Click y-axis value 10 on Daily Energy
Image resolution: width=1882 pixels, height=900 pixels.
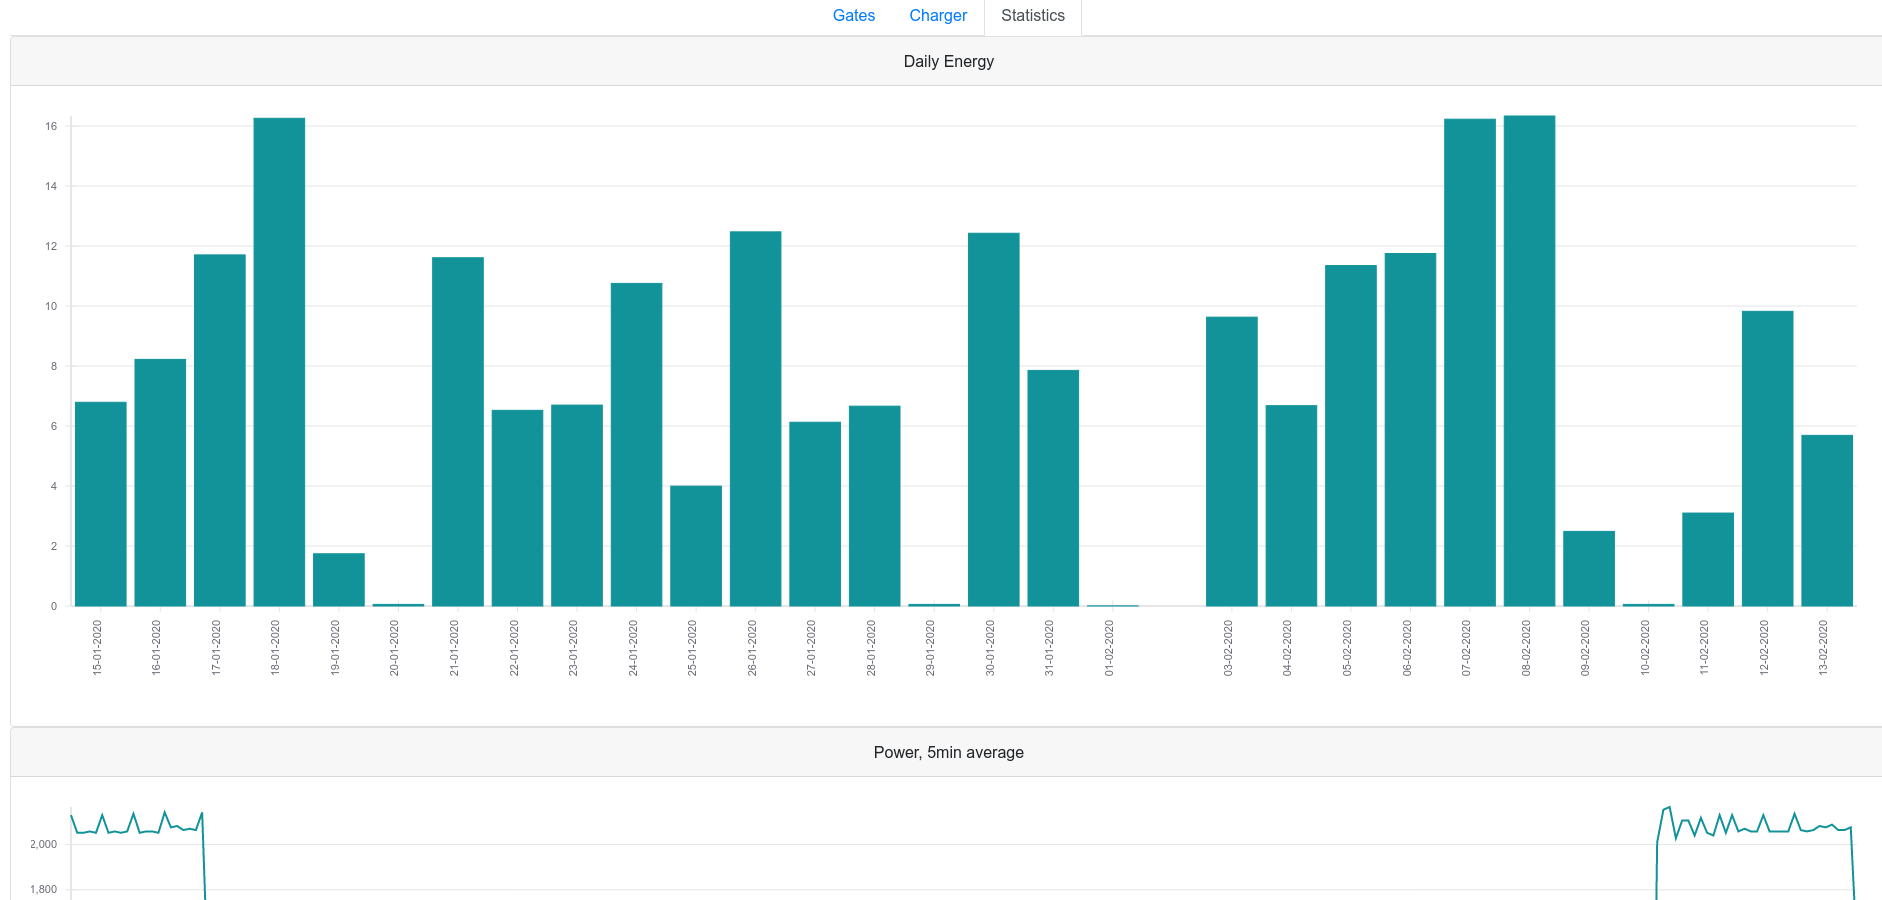coord(51,306)
